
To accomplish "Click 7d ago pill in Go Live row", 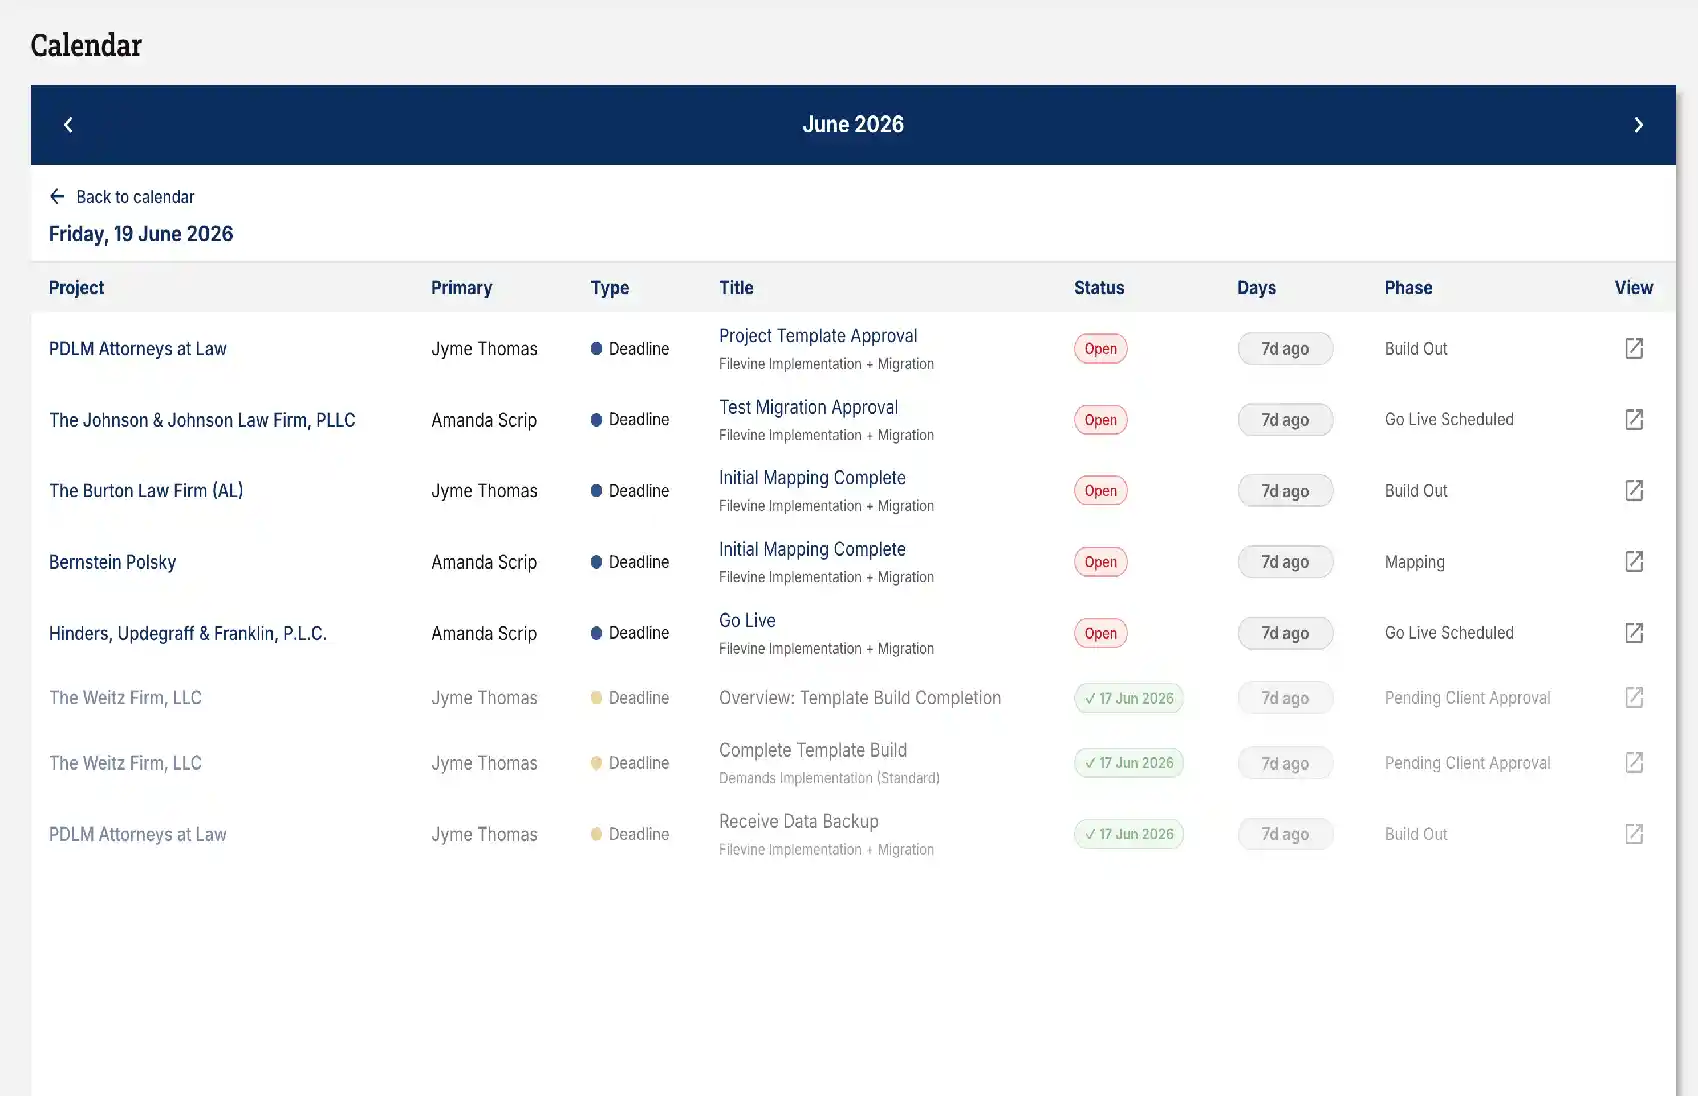I will point(1285,633).
